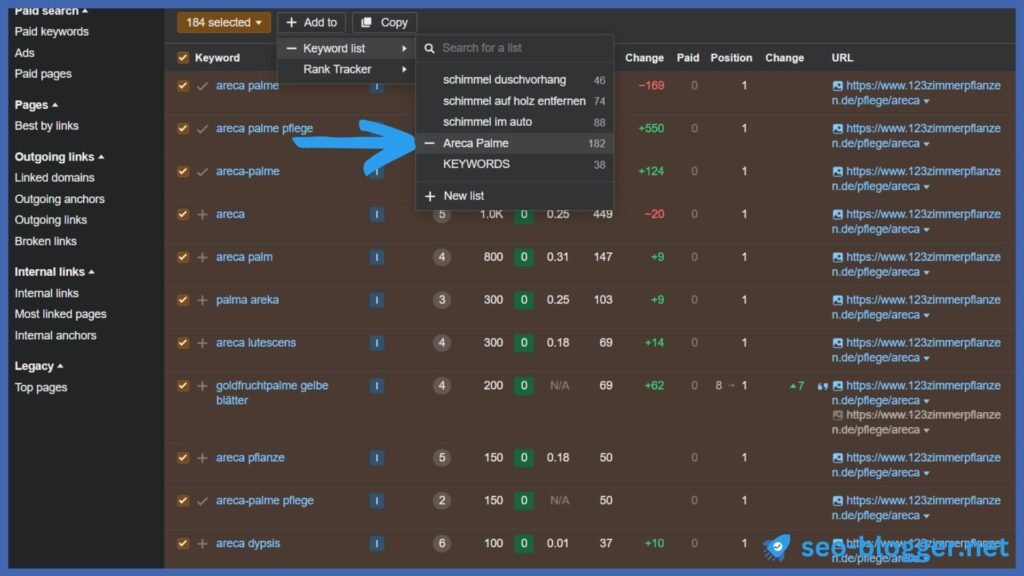The height and width of the screenshot is (576, 1024).
Task: Click SERP icon in palma areka URL
Action: (837, 300)
